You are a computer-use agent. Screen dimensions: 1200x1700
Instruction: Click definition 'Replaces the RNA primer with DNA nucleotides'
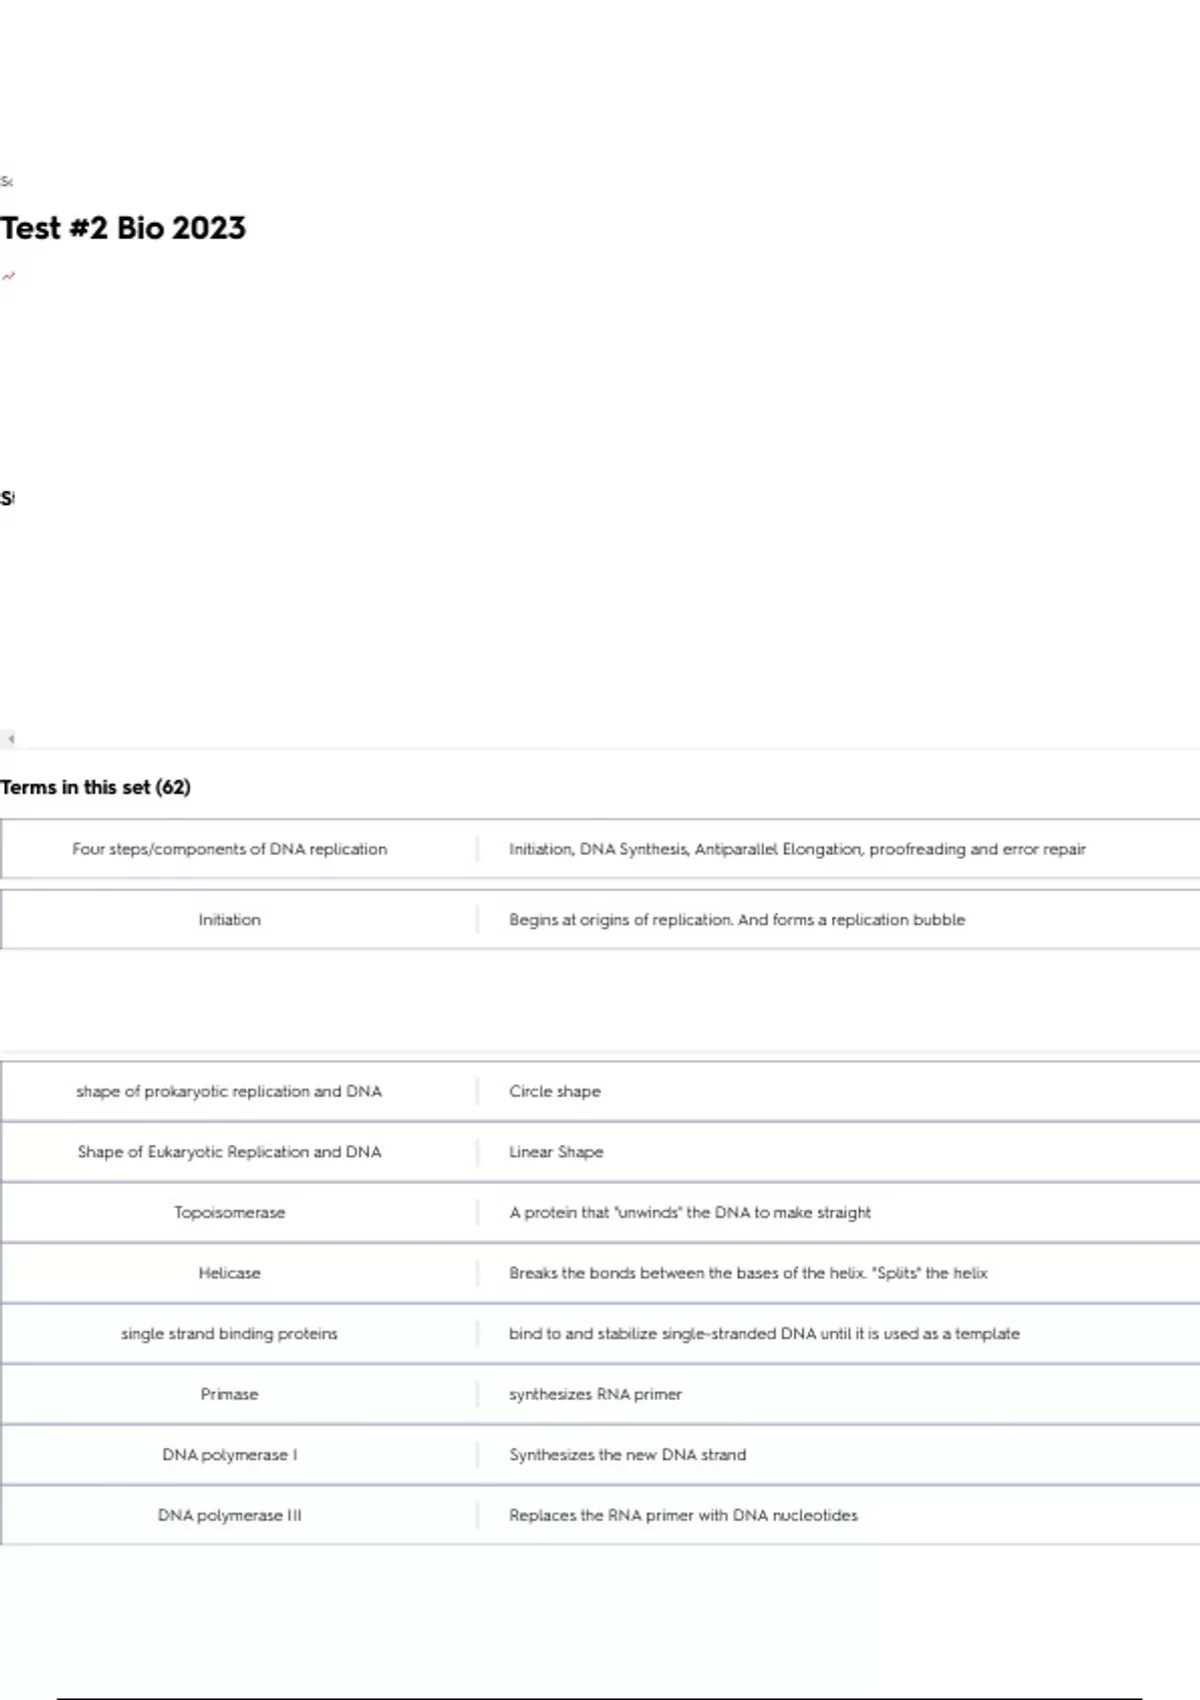683,1515
